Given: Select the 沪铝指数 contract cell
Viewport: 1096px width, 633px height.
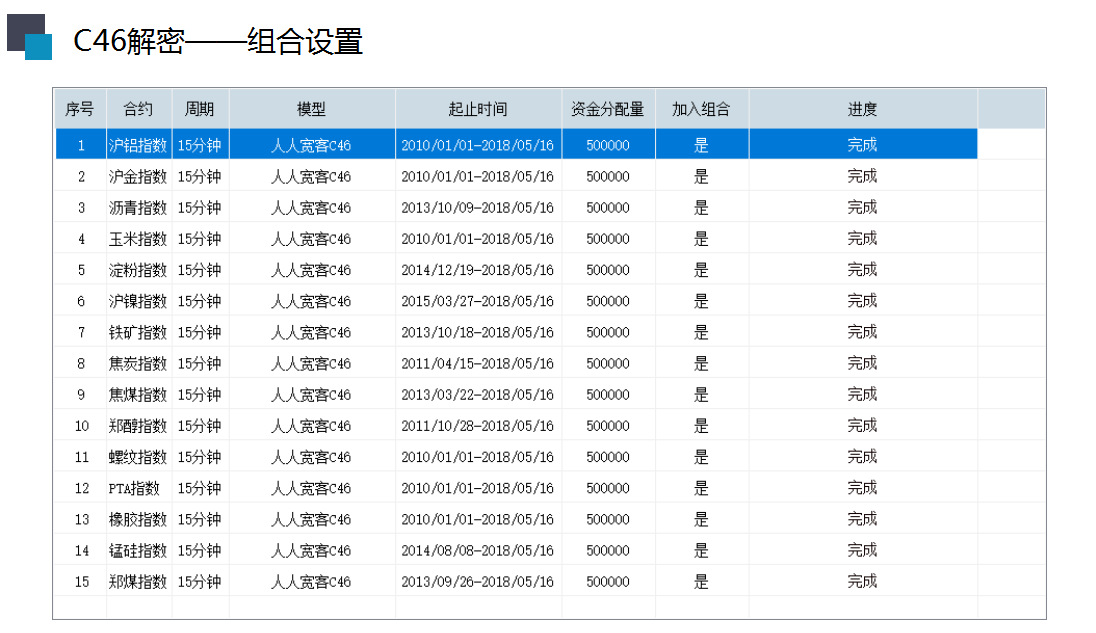Looking at the screenshot, I should click(x=138, y=145).
